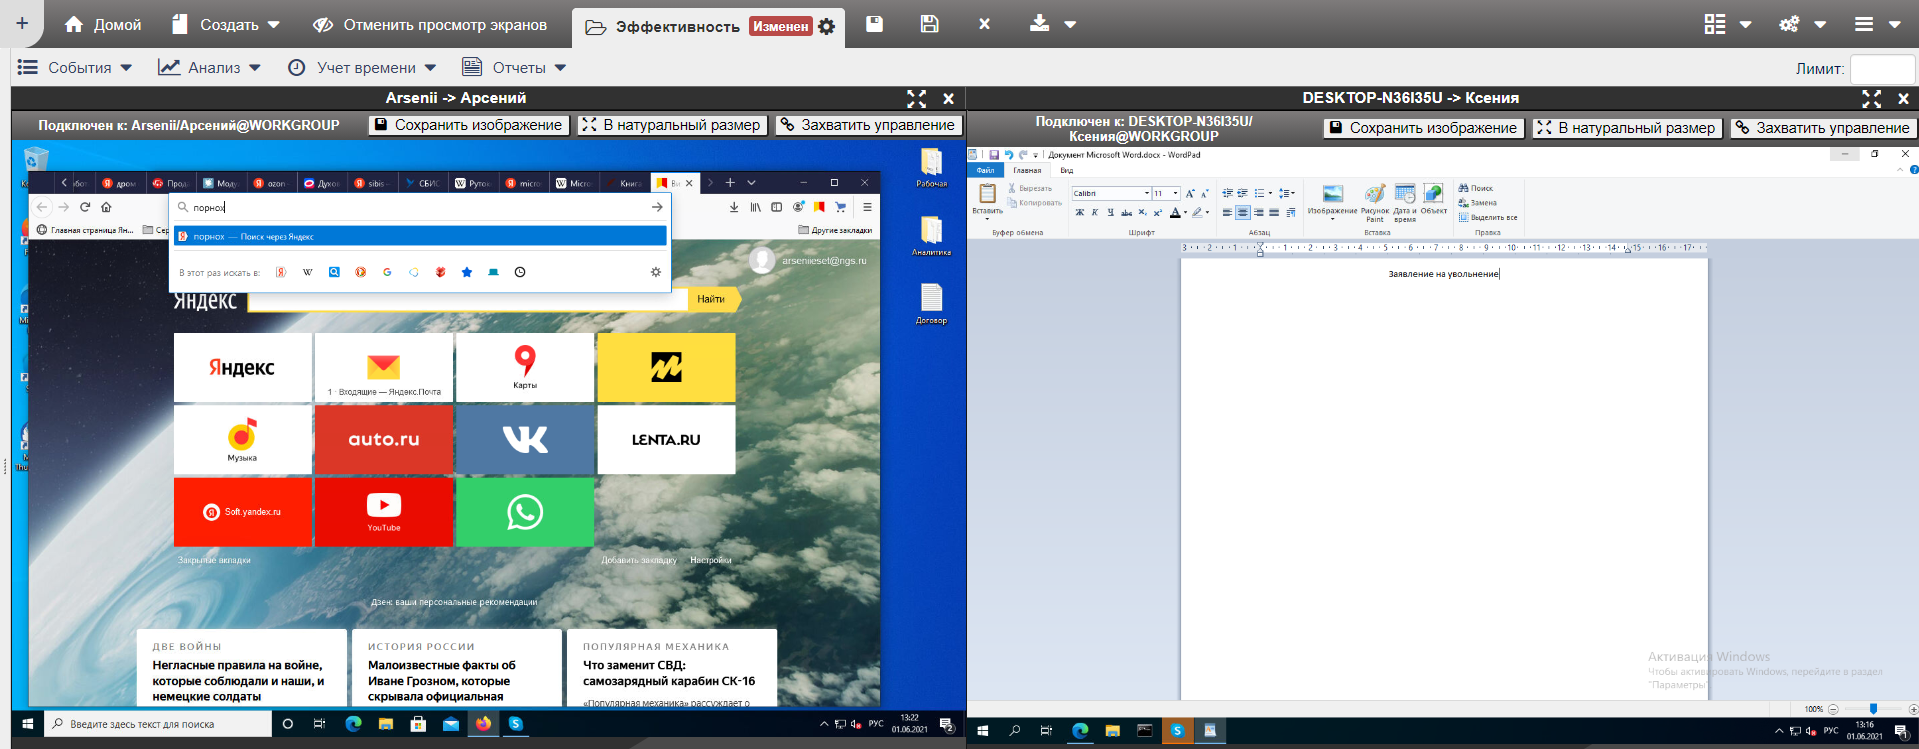Toggle superscript in WordPad

point(1158,212)
